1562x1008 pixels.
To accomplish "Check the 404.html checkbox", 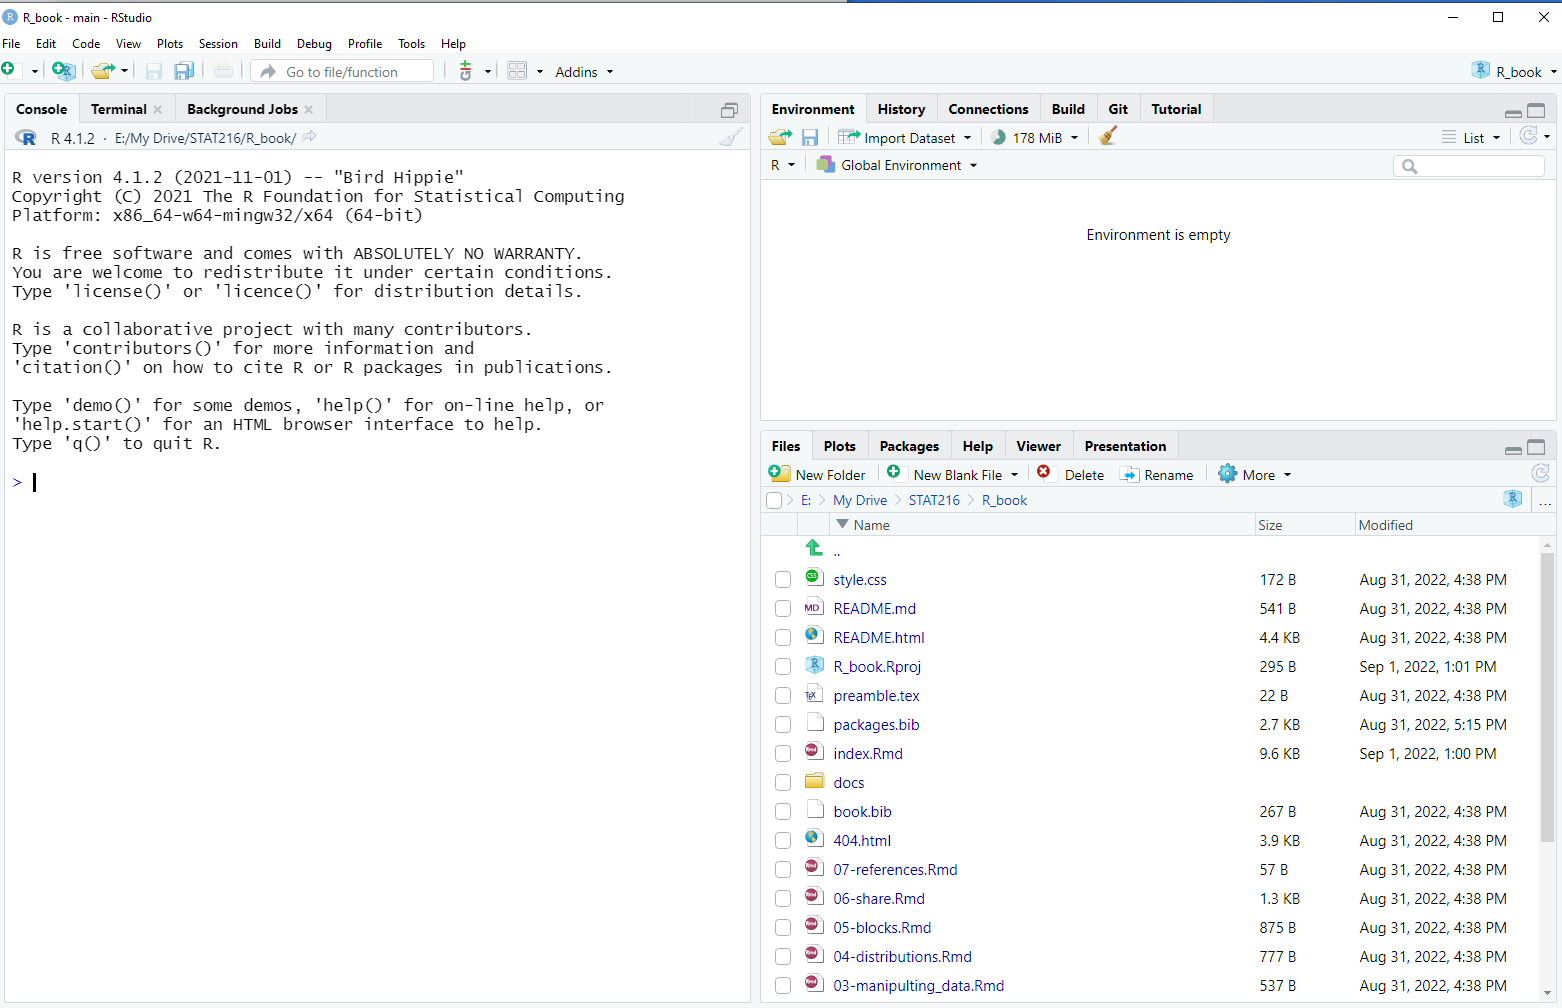I will pyautogui.click(x=783, y=841).
